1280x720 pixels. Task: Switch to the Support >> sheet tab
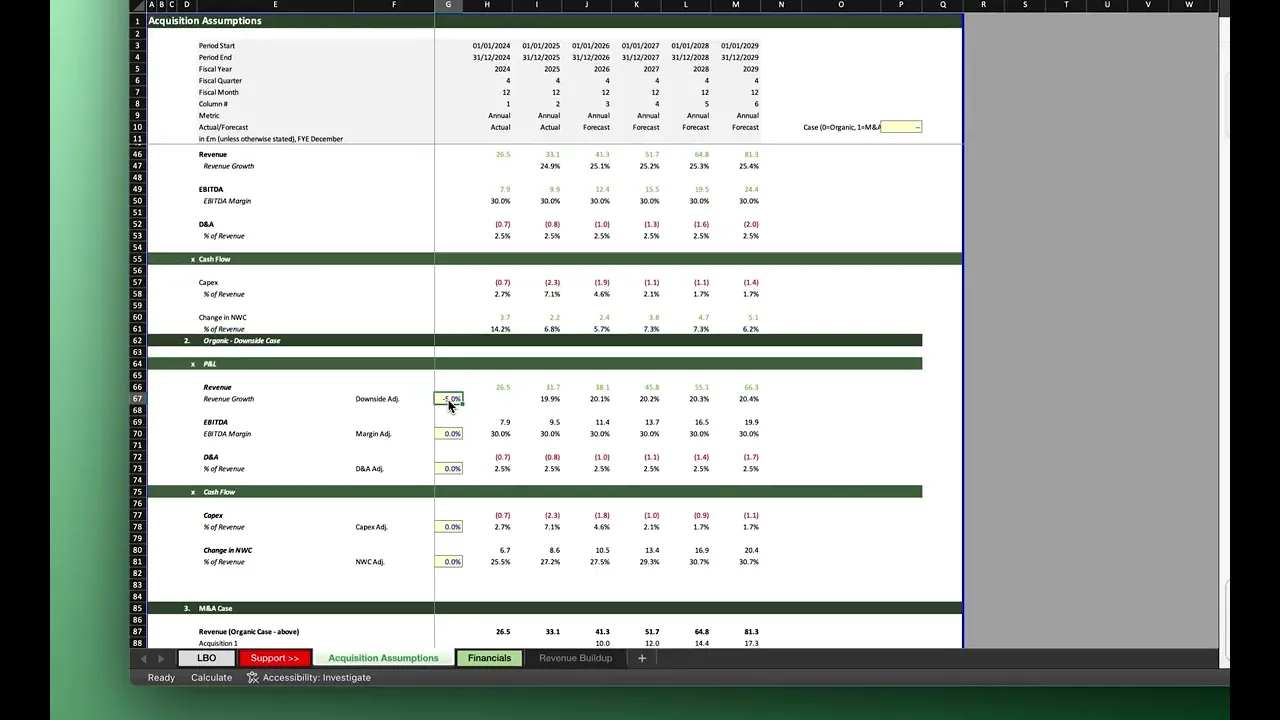(x=274, y=658)
